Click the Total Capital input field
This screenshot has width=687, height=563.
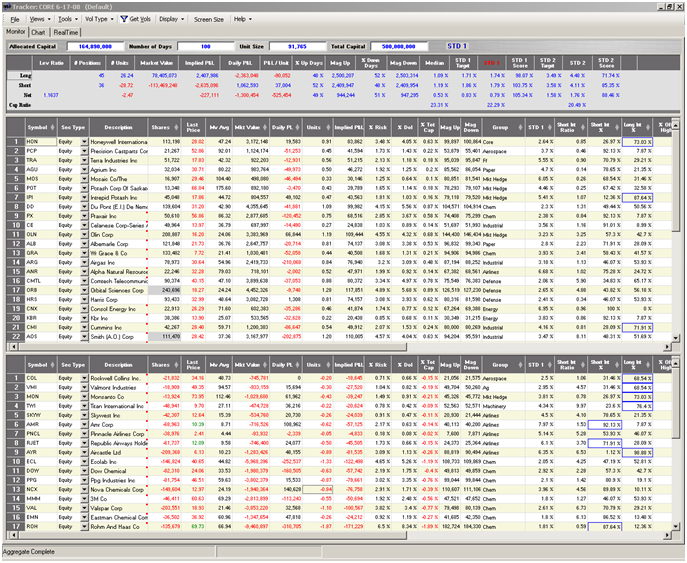coord(399,46)
